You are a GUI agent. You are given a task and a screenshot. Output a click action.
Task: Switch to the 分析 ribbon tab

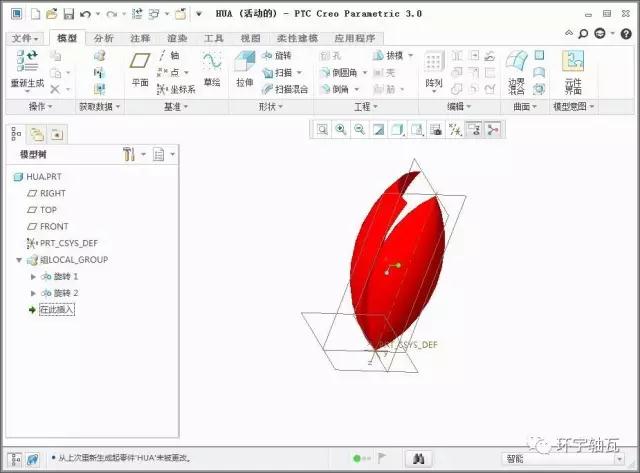point(104,37)
